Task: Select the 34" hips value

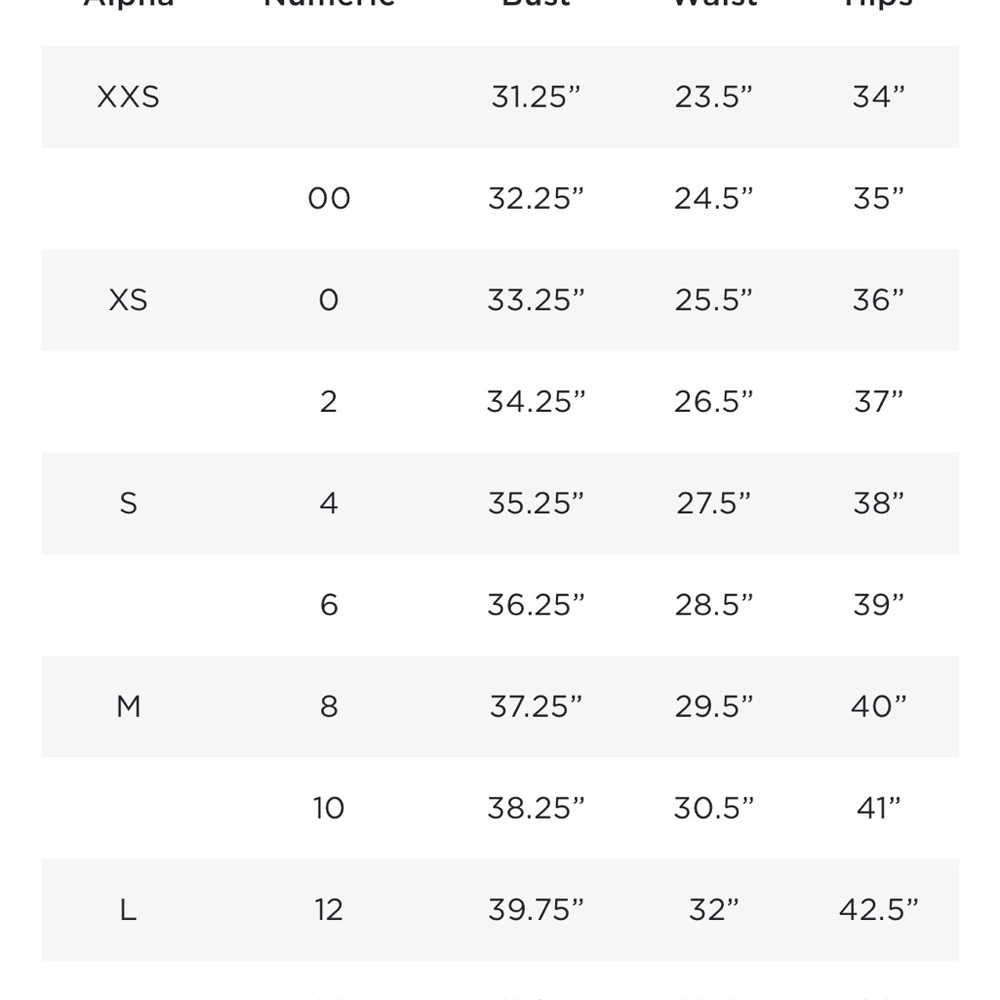Action: [x=879, y=97]
